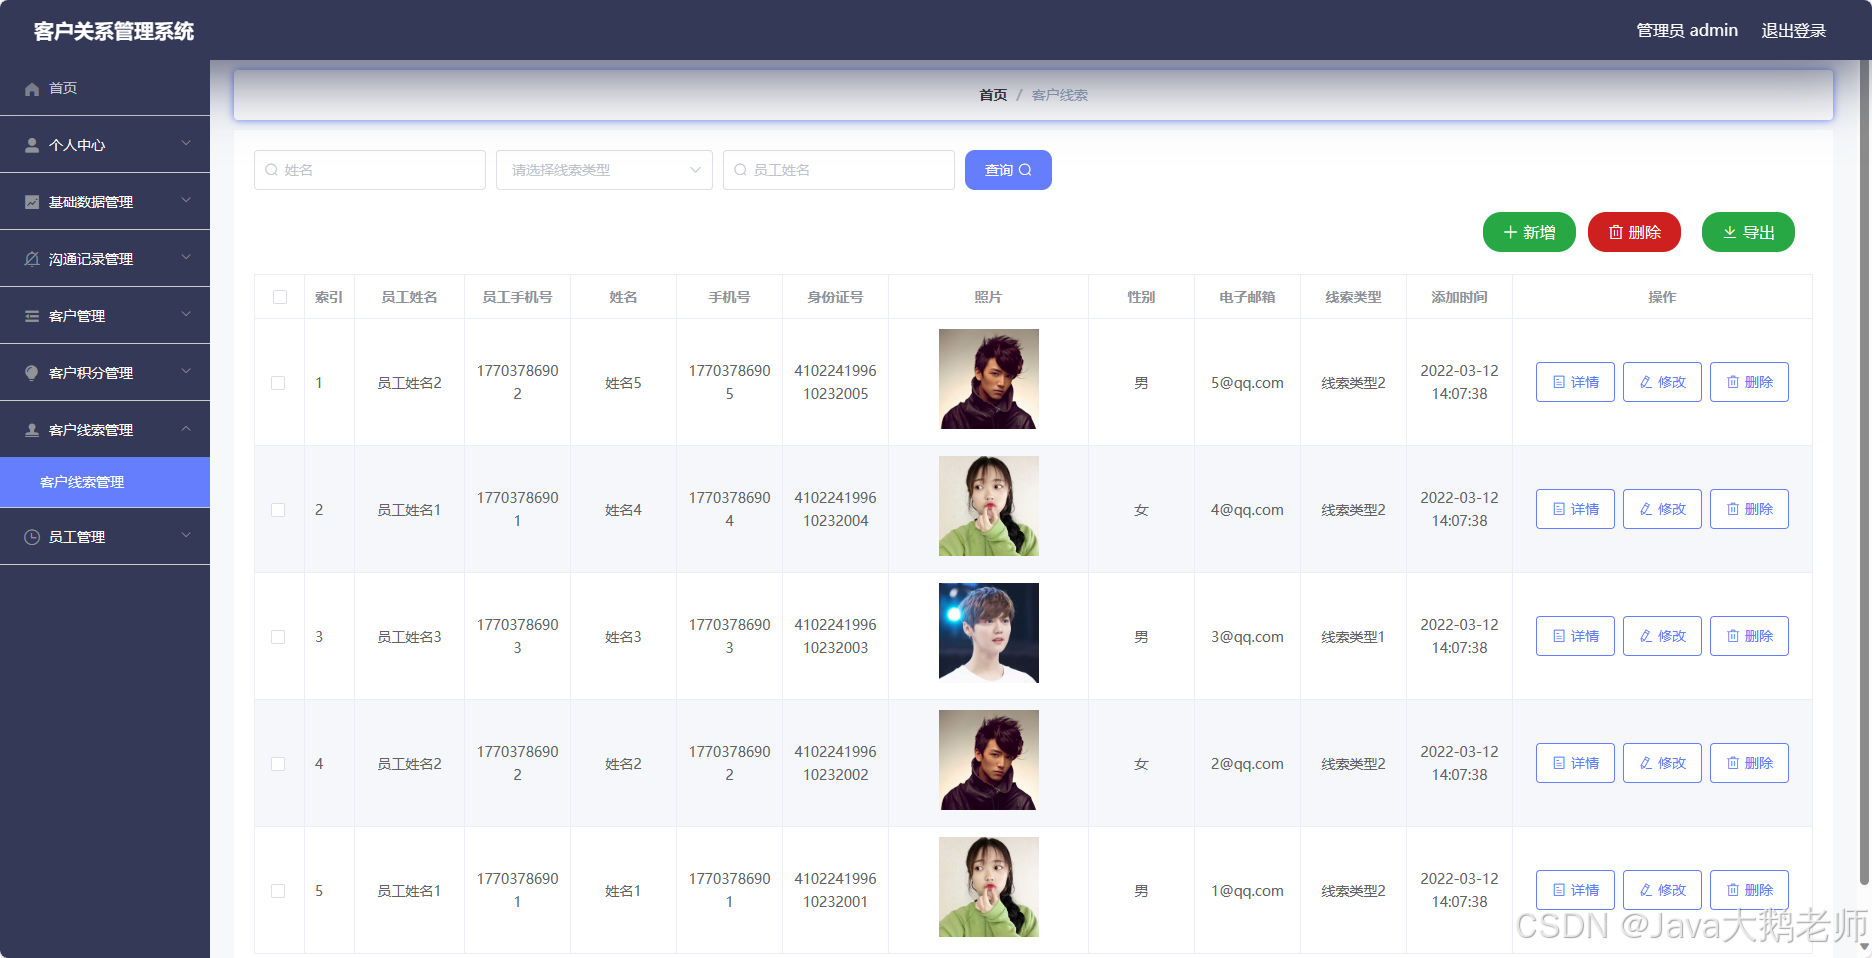This screenshot has width=1872, height=958.
Task: Check the row checkbox for 姓名5
Action: point(278,382)
